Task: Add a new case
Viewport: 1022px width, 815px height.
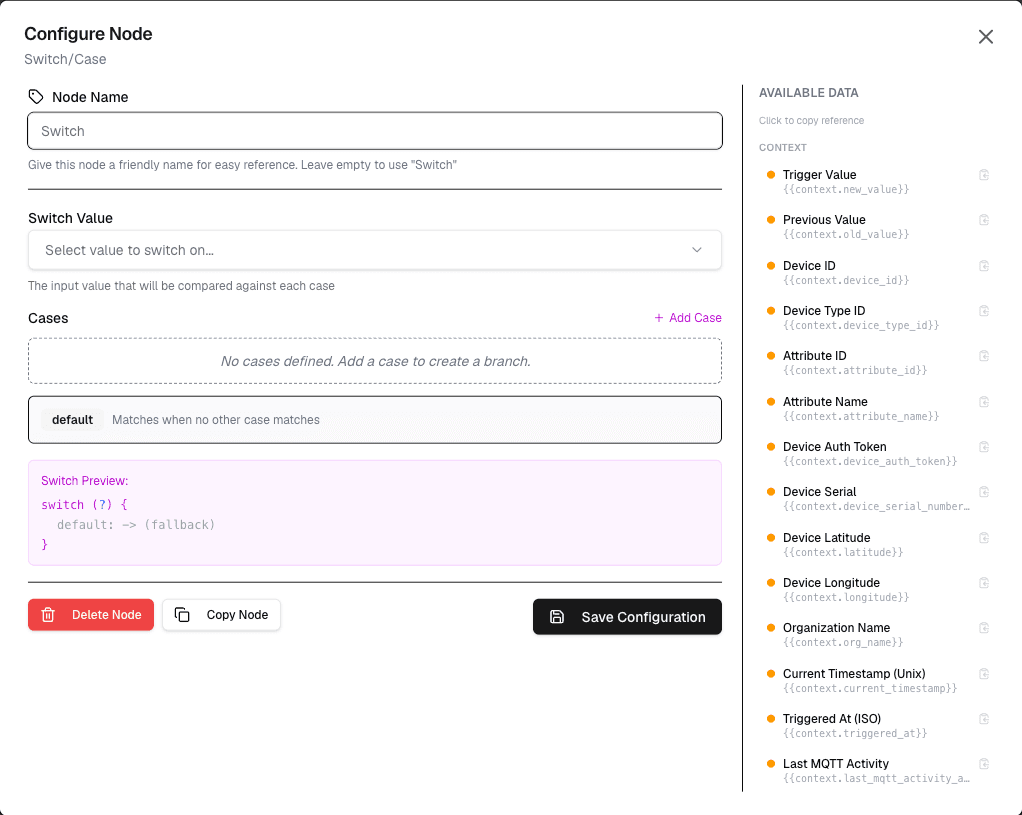Action: (688, 318)
